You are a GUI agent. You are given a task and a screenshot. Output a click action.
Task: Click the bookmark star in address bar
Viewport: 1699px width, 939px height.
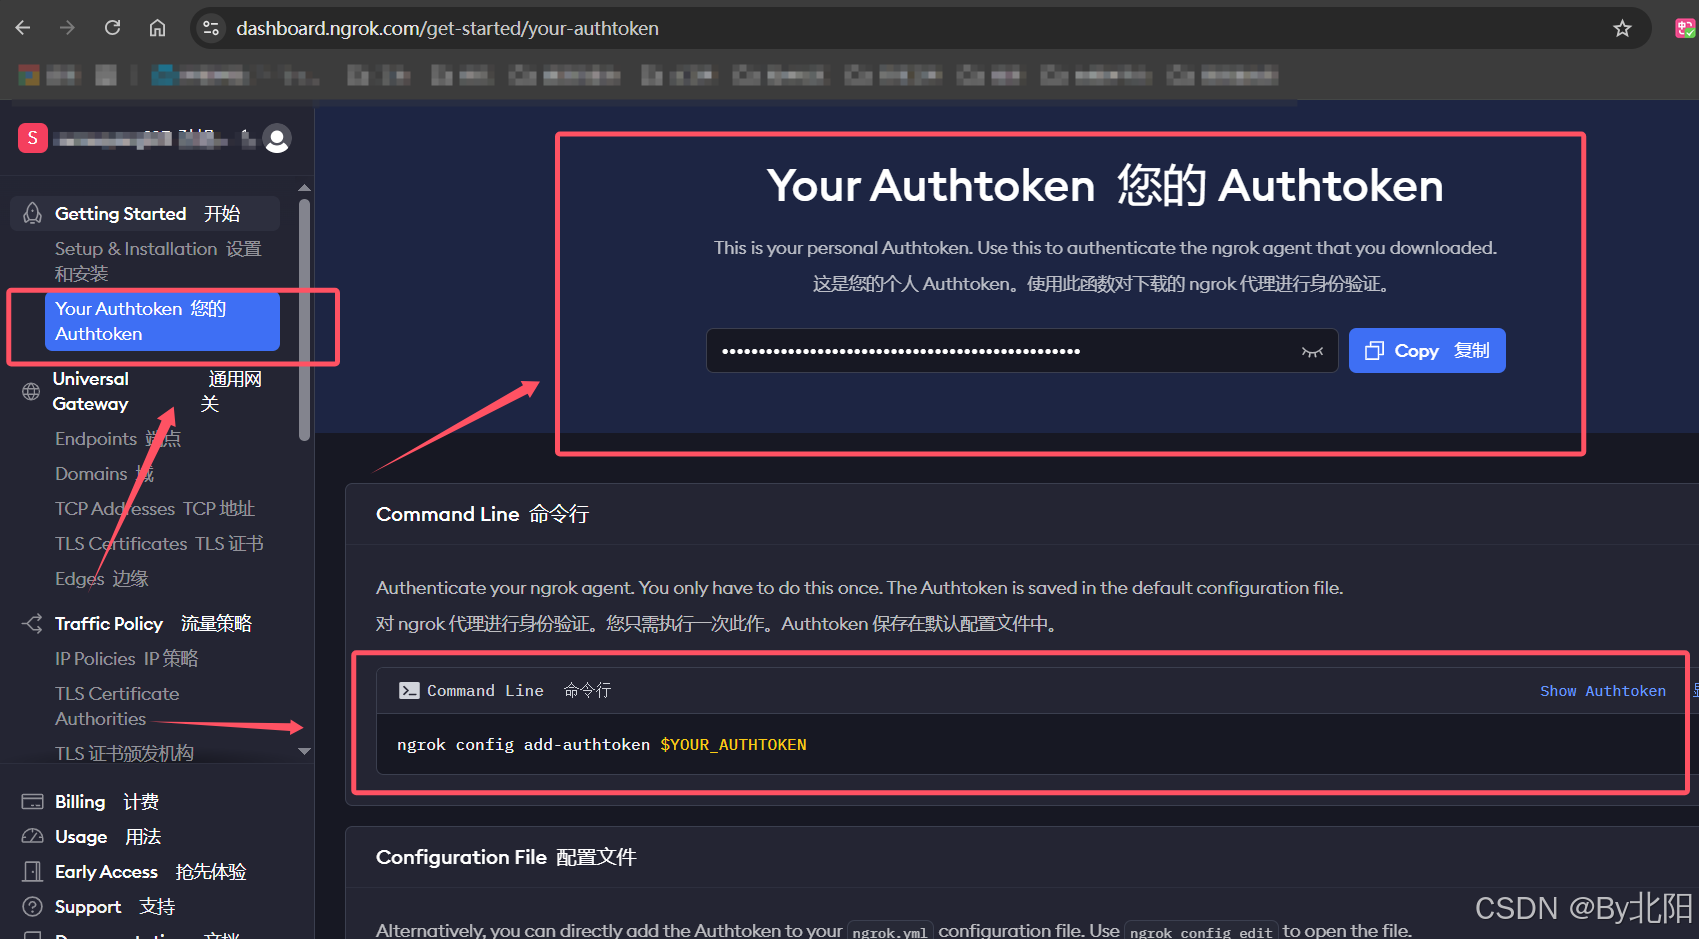click(1622, 27)
